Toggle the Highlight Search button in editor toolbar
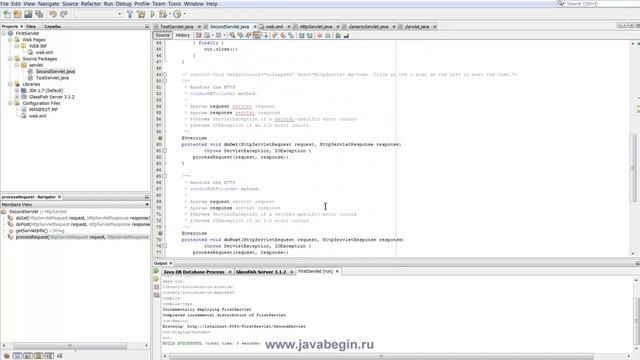 (256, 36)
